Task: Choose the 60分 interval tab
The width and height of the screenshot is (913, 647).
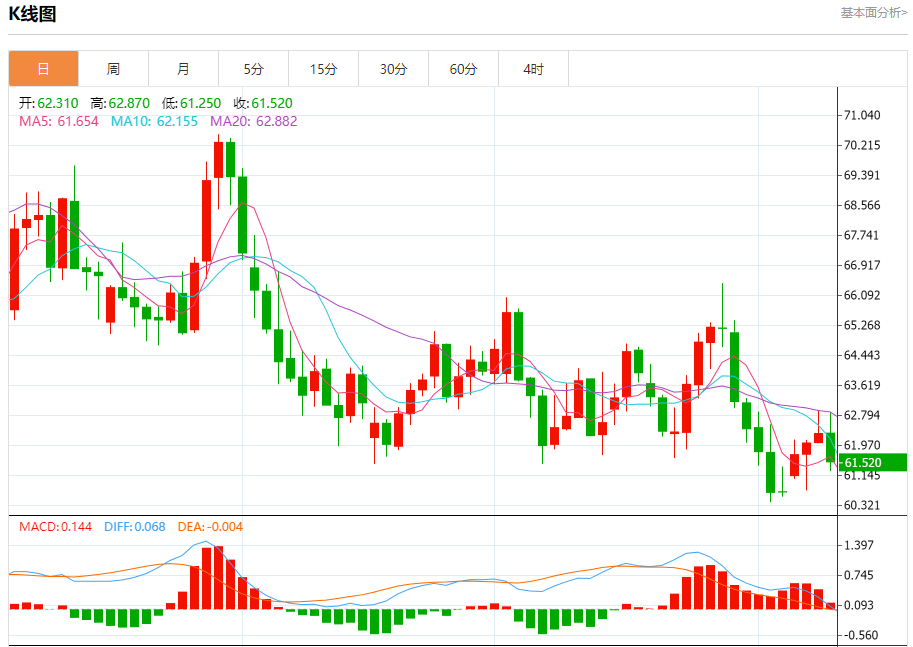Action: coord(463,69)
